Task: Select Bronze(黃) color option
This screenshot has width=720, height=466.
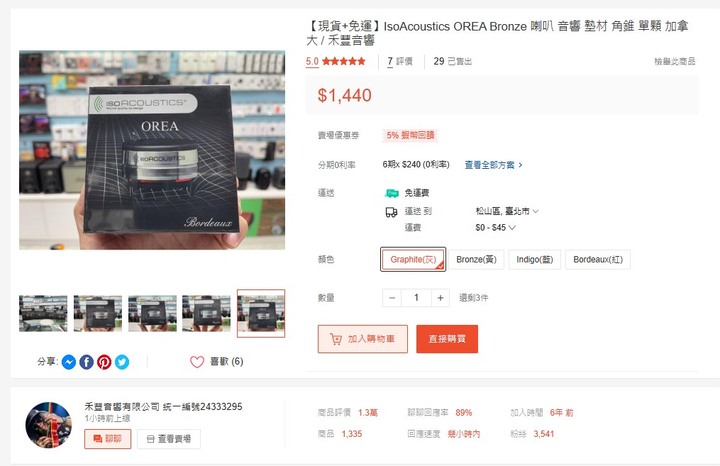Action: (x=476, y=259)
